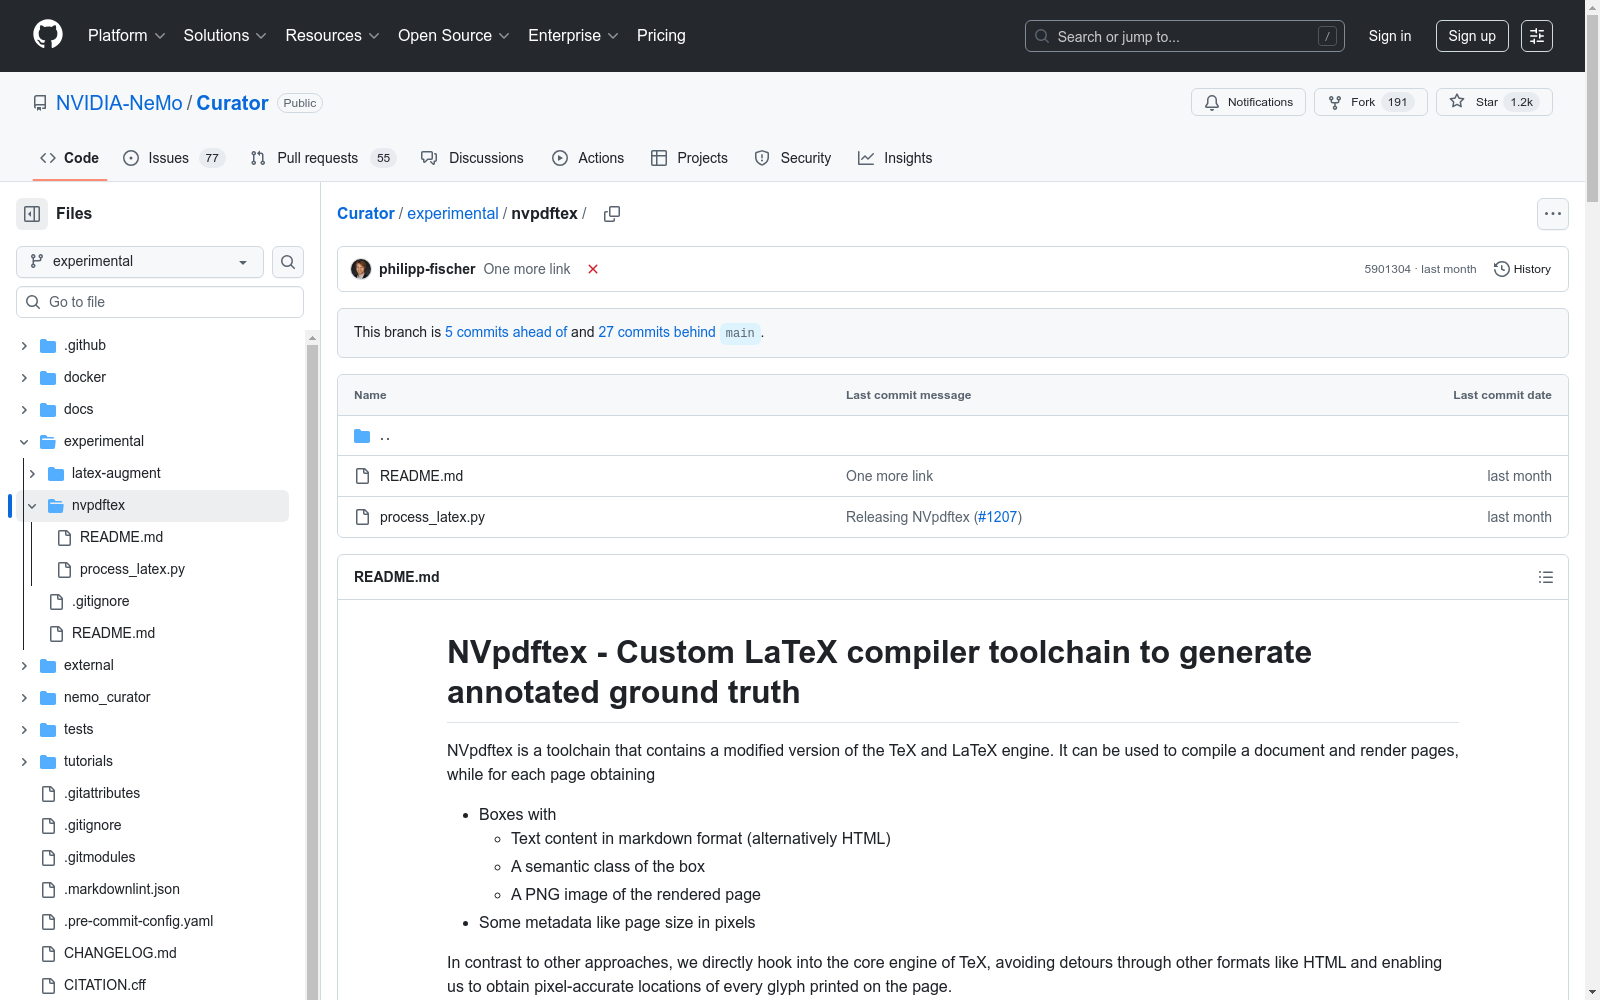The width and height of the screenshot is (1600, 1000).
Task: Open the command palette icon in header
Action: coord(1536,36)
